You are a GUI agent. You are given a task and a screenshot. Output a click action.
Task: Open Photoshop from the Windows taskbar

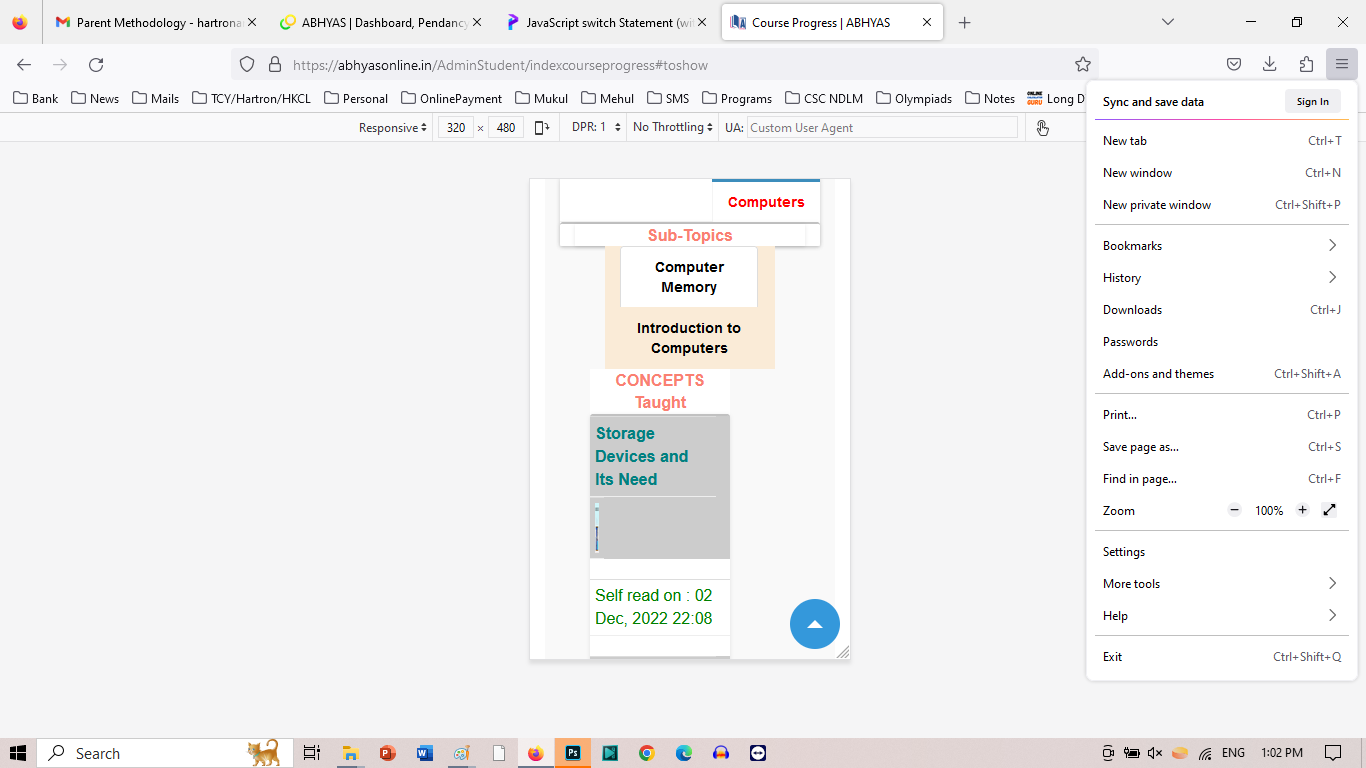pyautogui.click(x=573, y=753)
